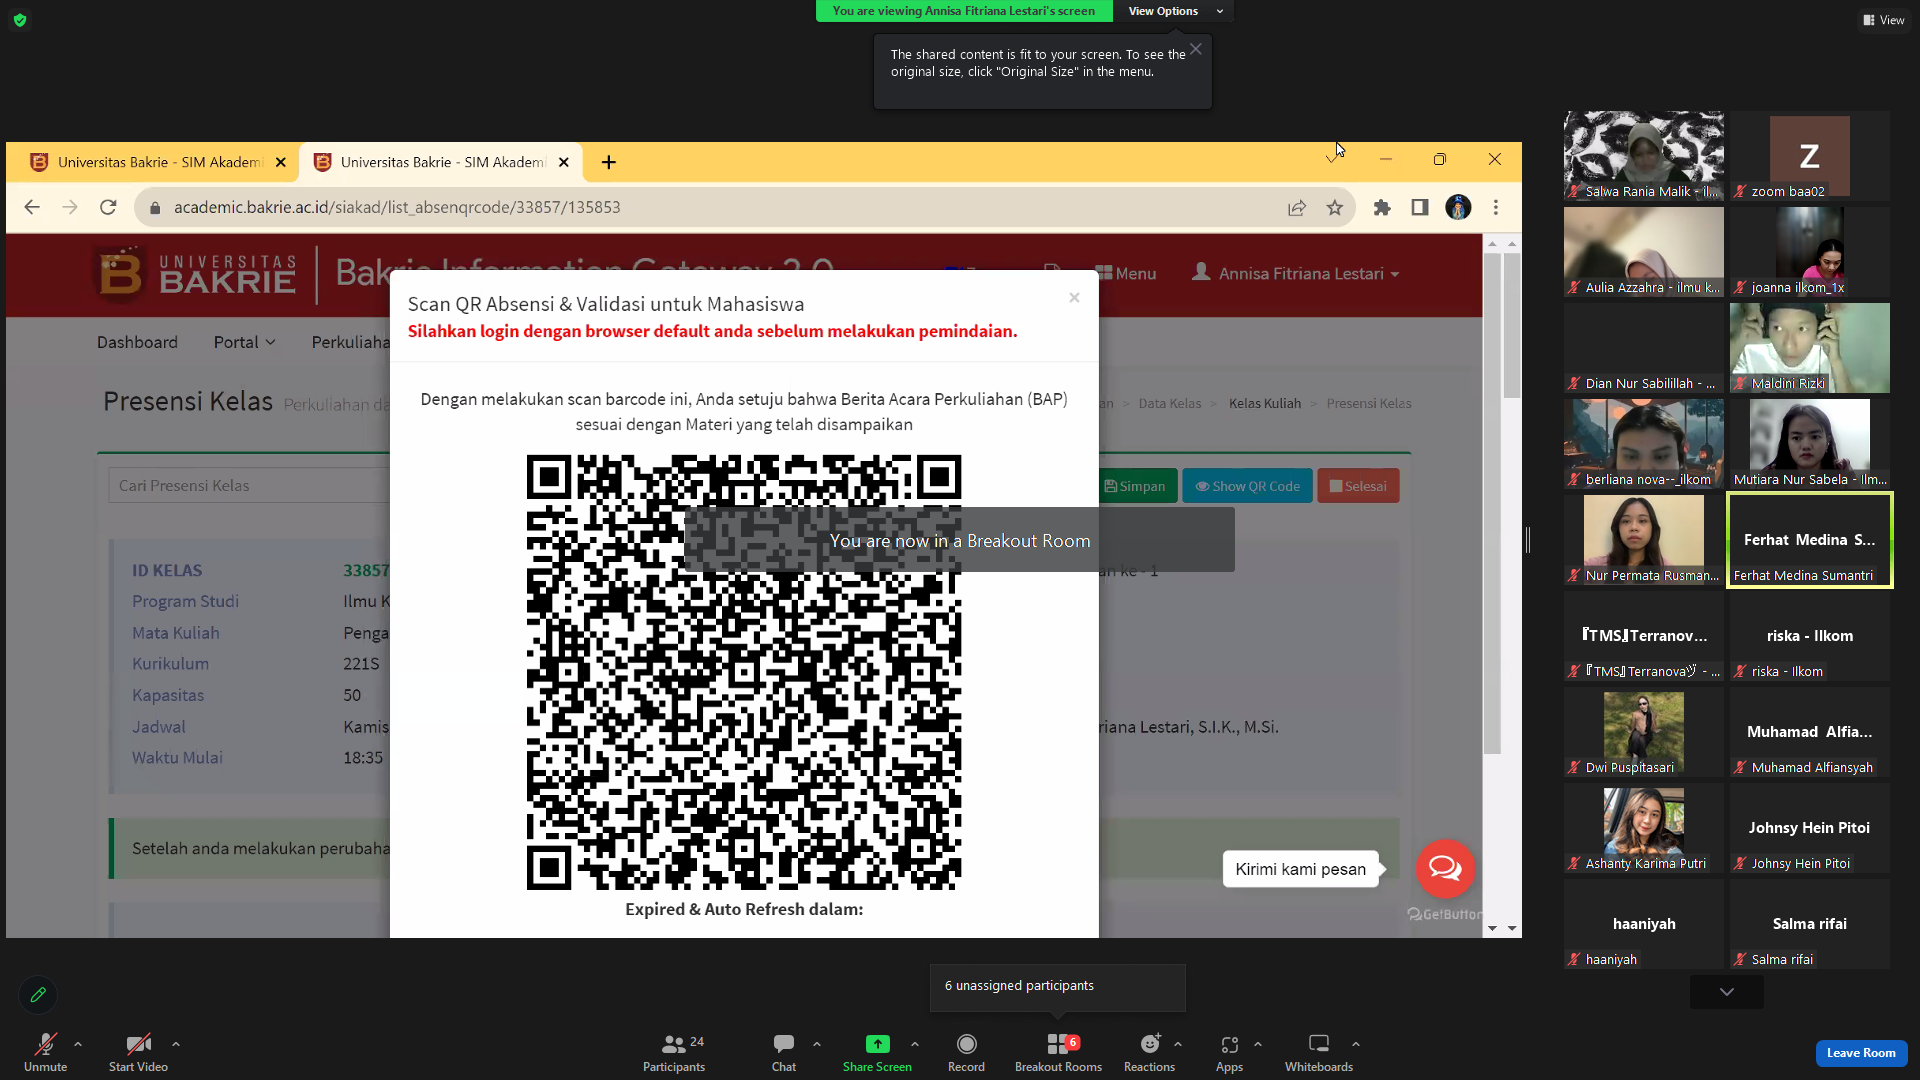Open browser three-dot menu
This screenshot has width=1920, height=1080.
click(x=1496, y=207)
